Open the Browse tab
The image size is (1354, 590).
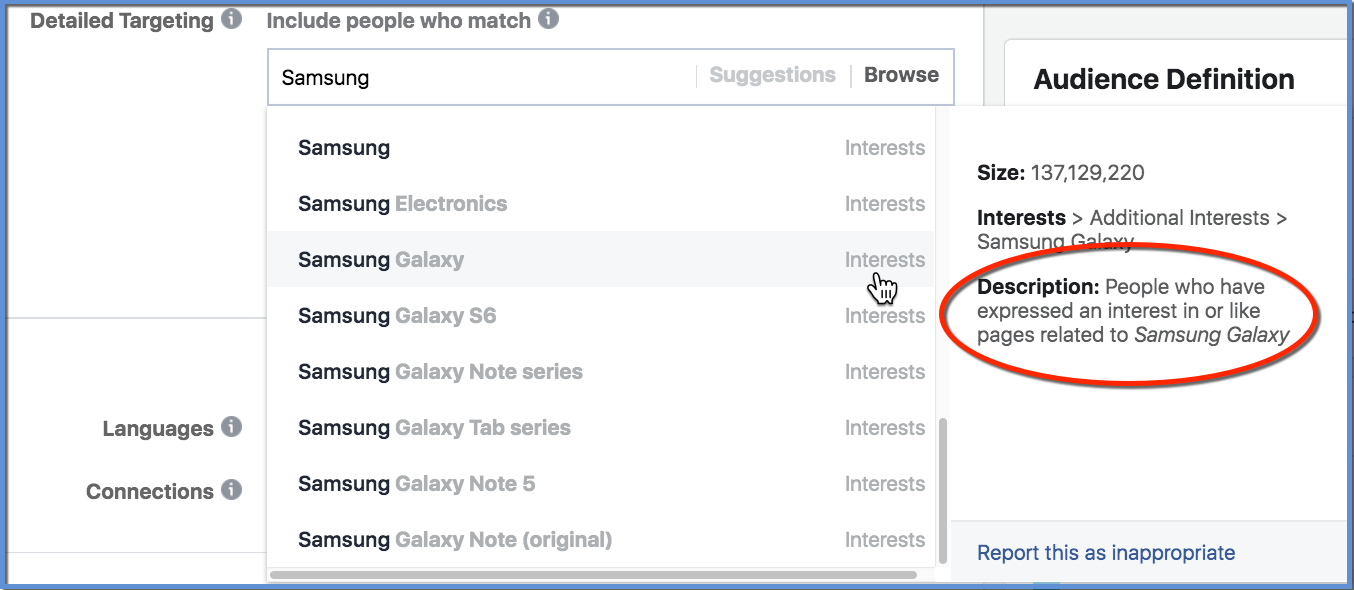pos(901,75)
